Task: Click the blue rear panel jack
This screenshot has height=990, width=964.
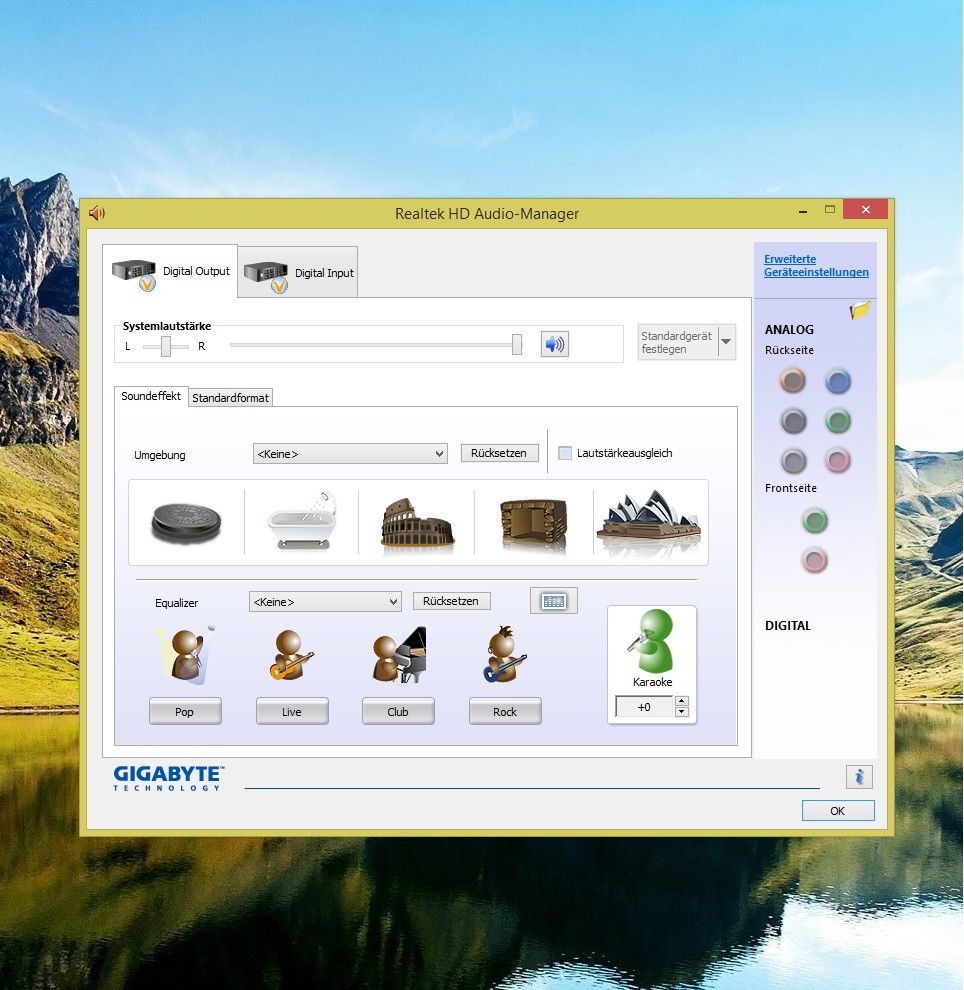Action: coord(838,381)
